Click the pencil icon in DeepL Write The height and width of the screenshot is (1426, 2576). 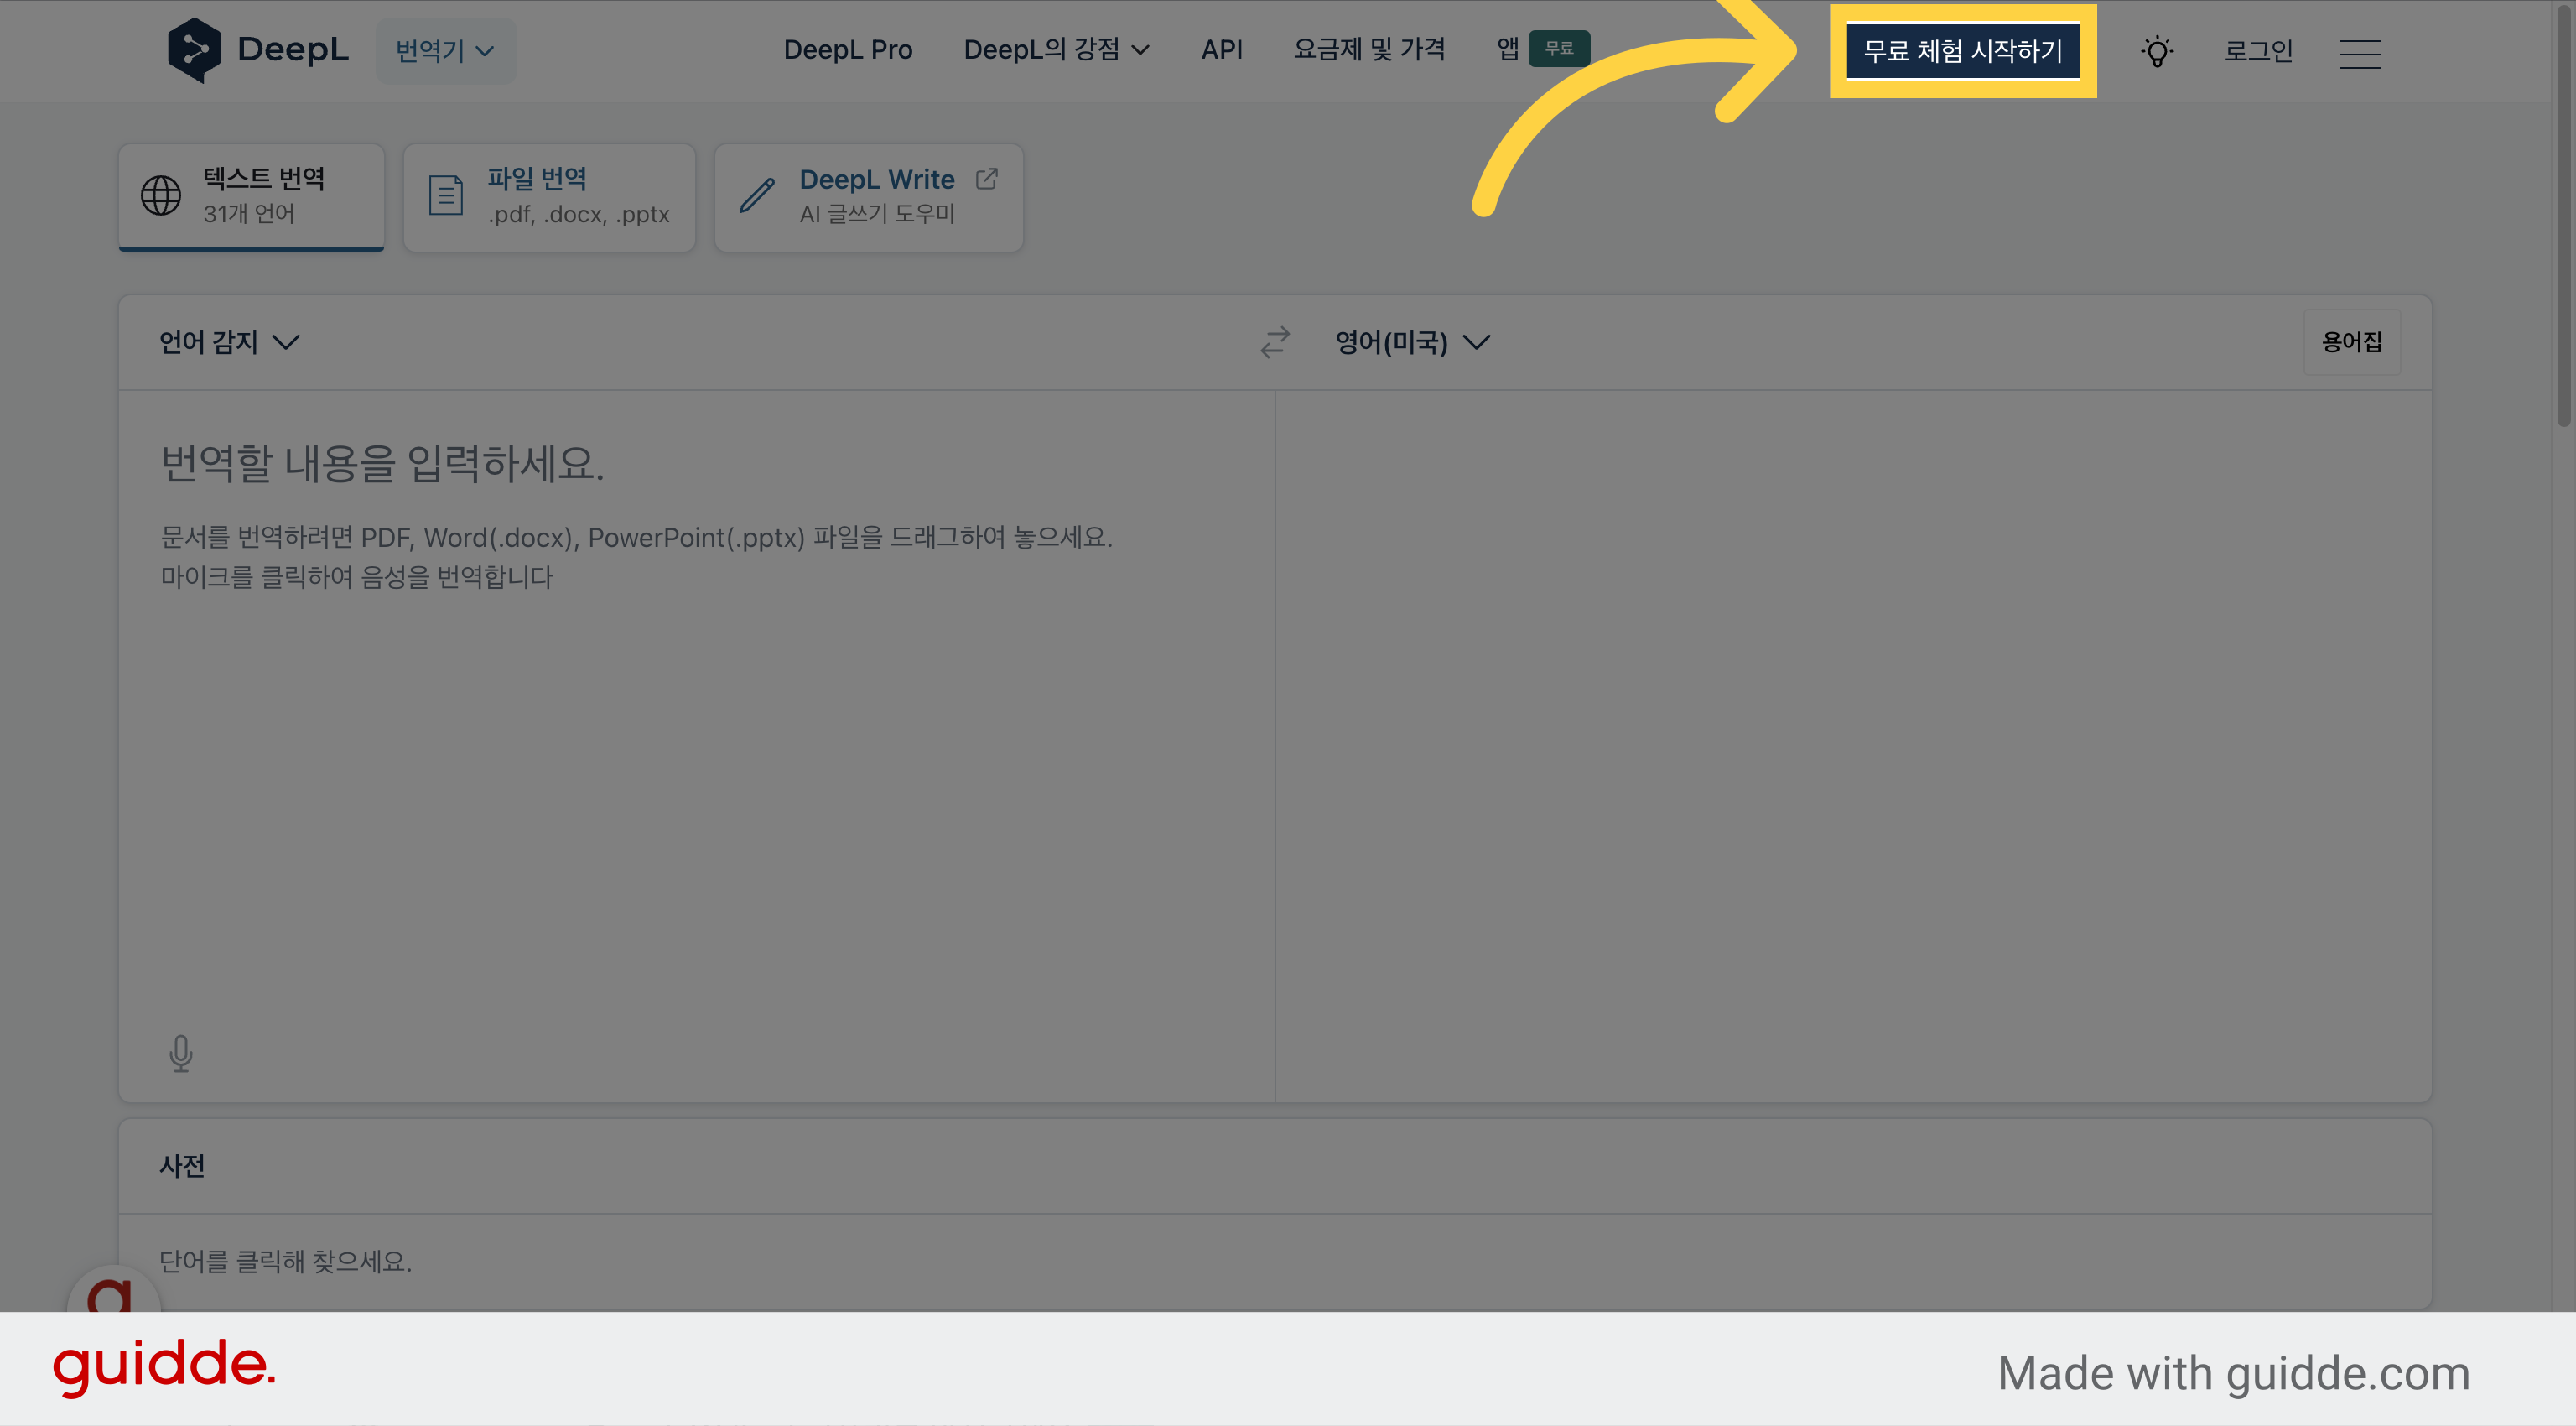point(757,195)
